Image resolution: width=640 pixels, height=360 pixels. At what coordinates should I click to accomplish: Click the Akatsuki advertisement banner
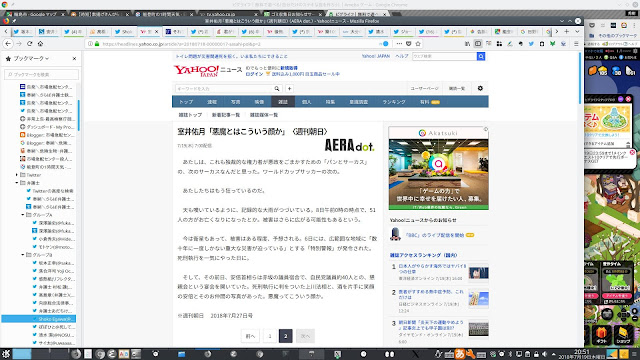pos(438,168)
